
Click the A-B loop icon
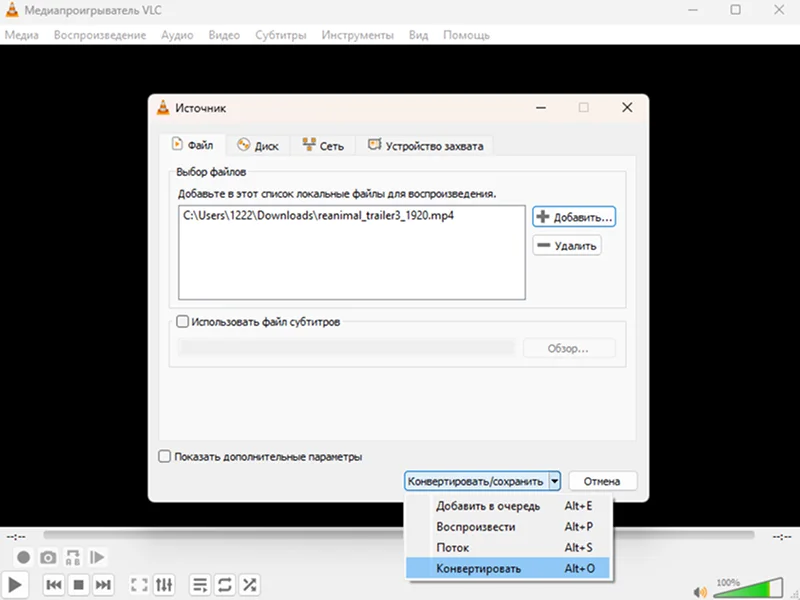click(73, 557)
